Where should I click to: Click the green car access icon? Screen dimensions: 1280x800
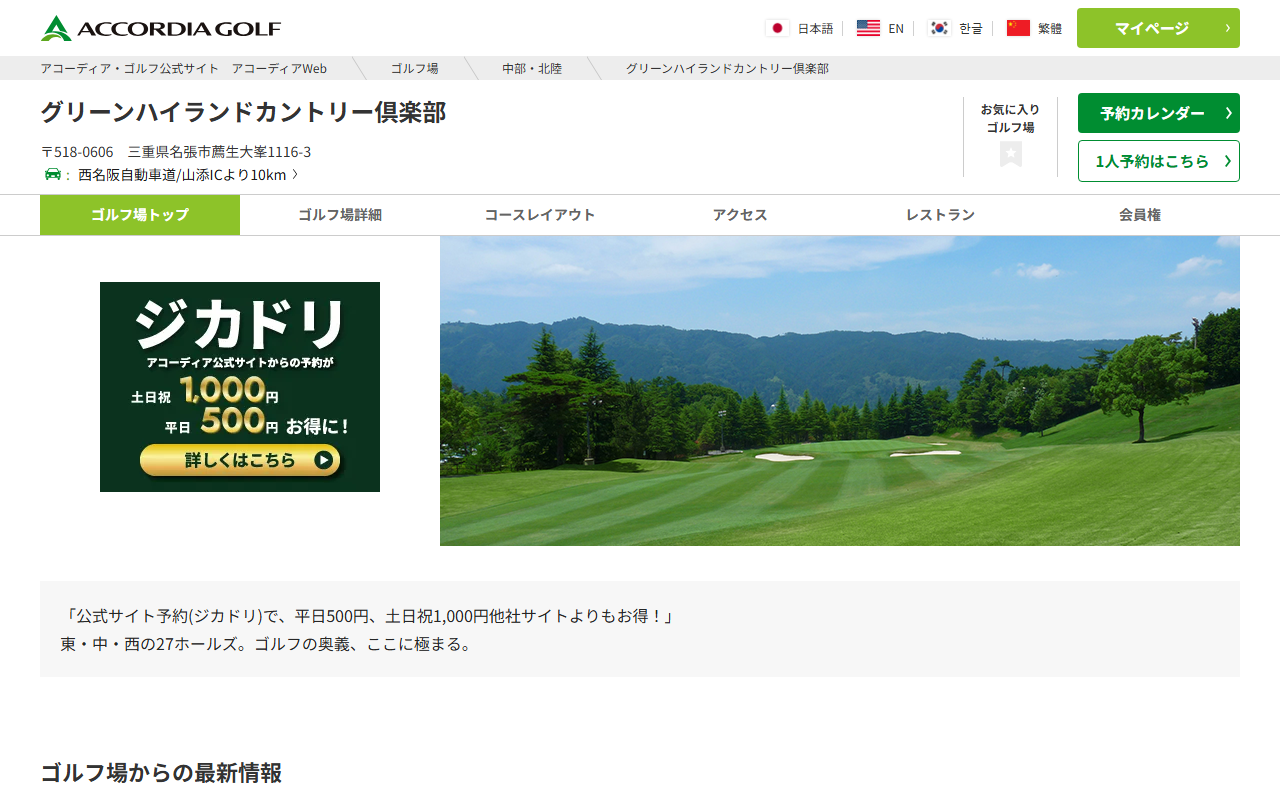pos(53,174)
